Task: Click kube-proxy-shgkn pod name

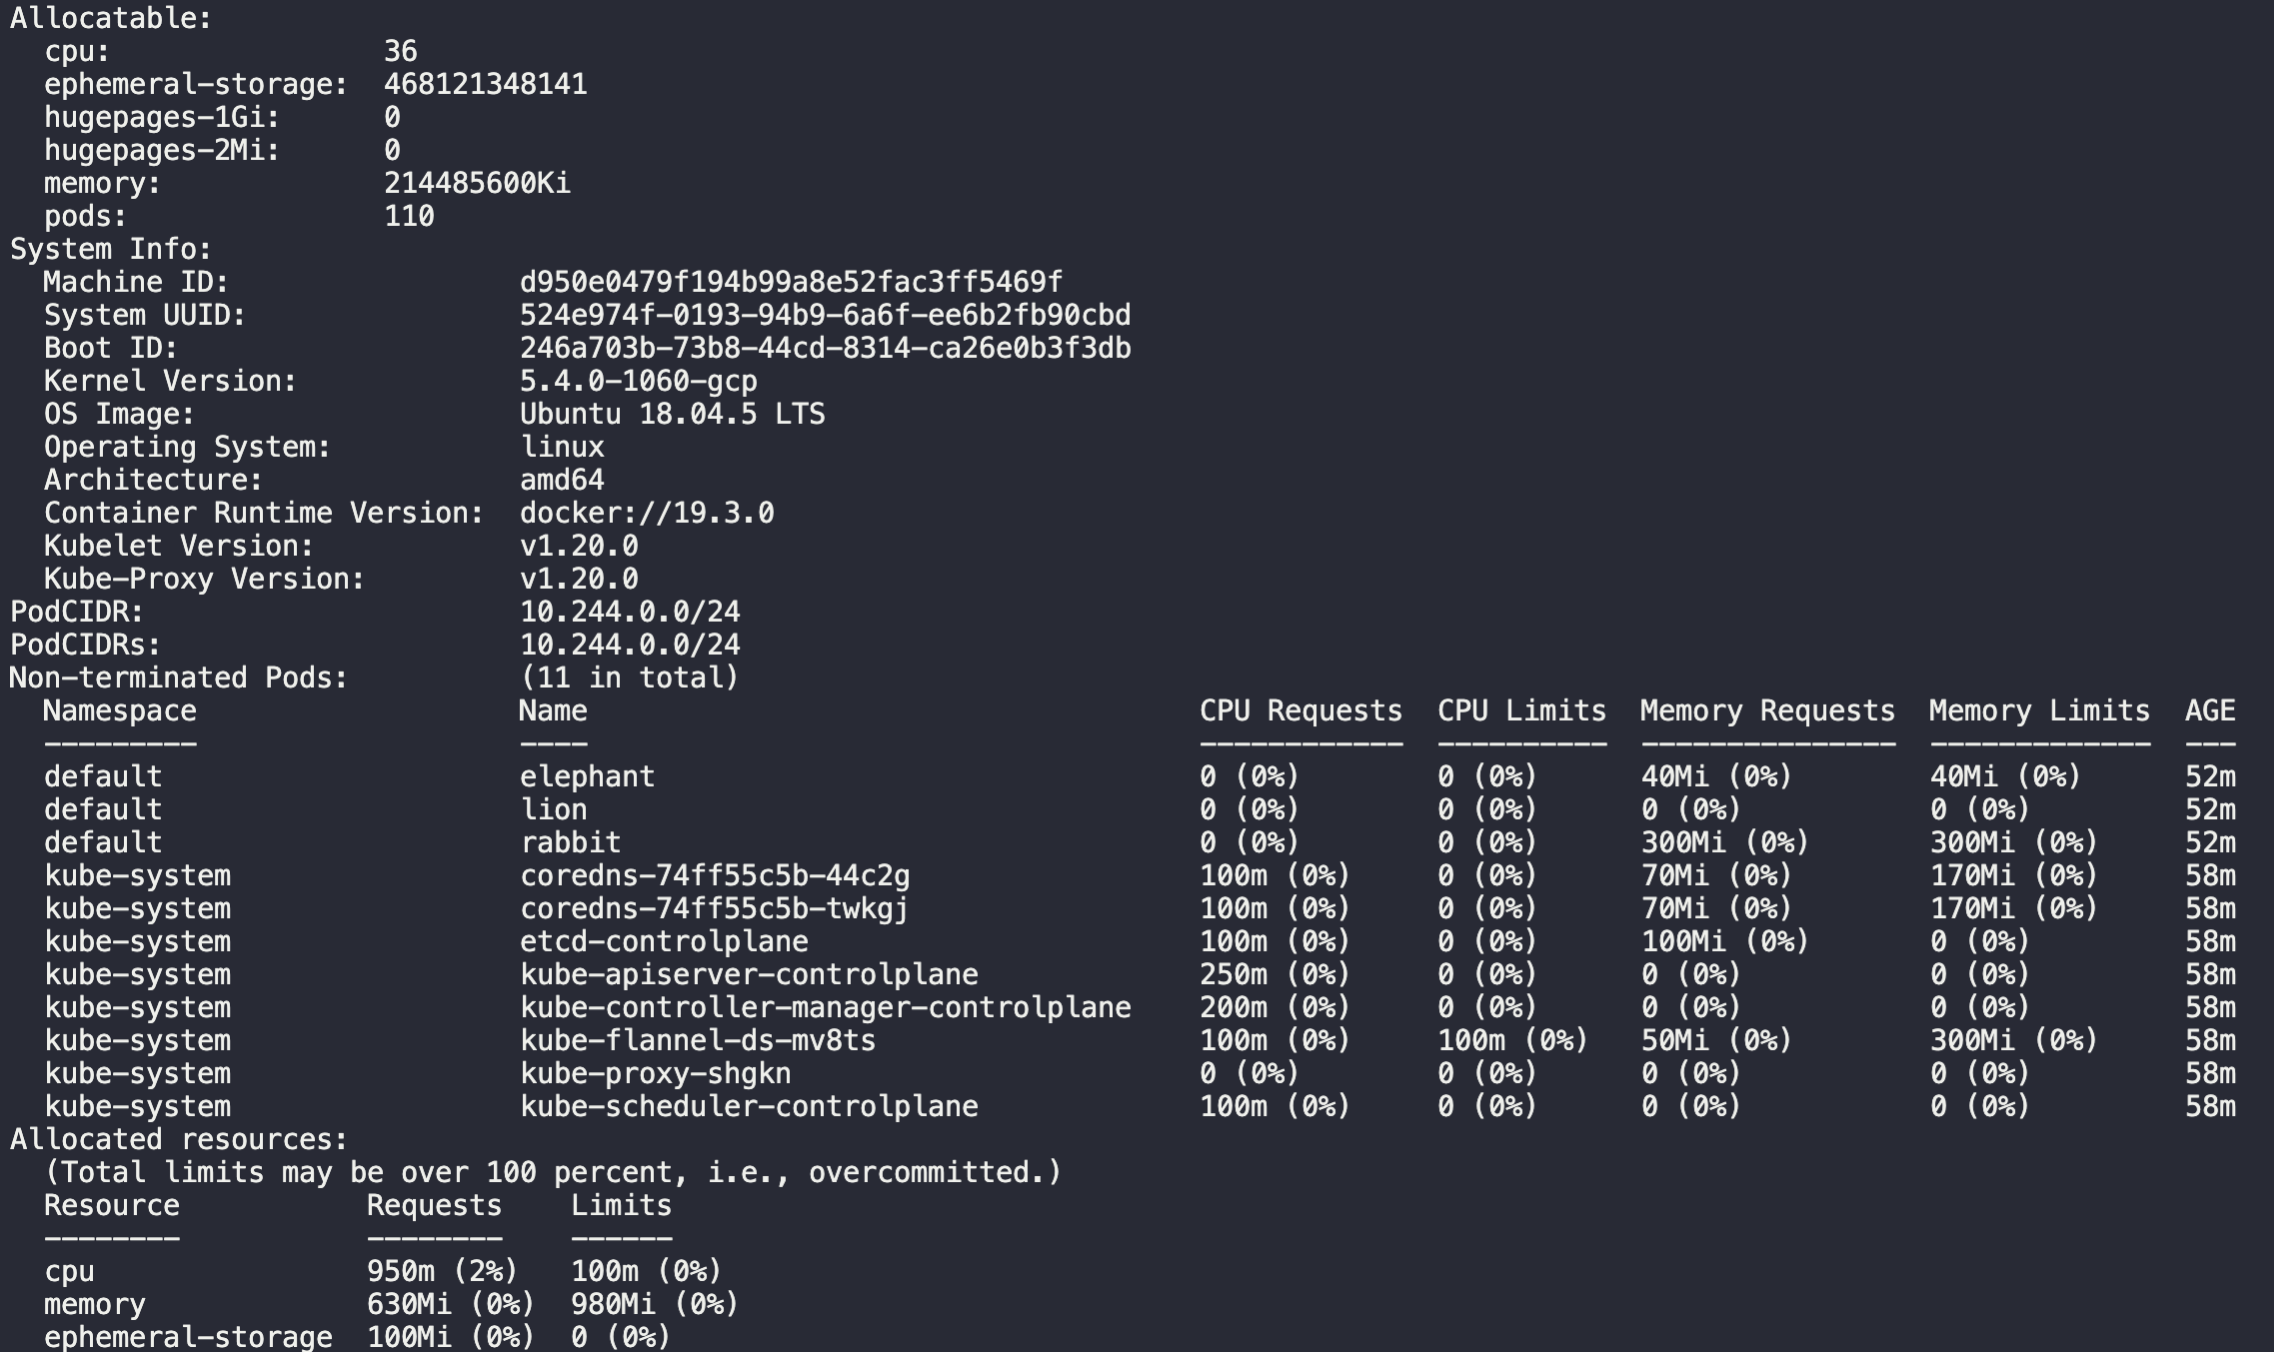Action: (655, 1073)
